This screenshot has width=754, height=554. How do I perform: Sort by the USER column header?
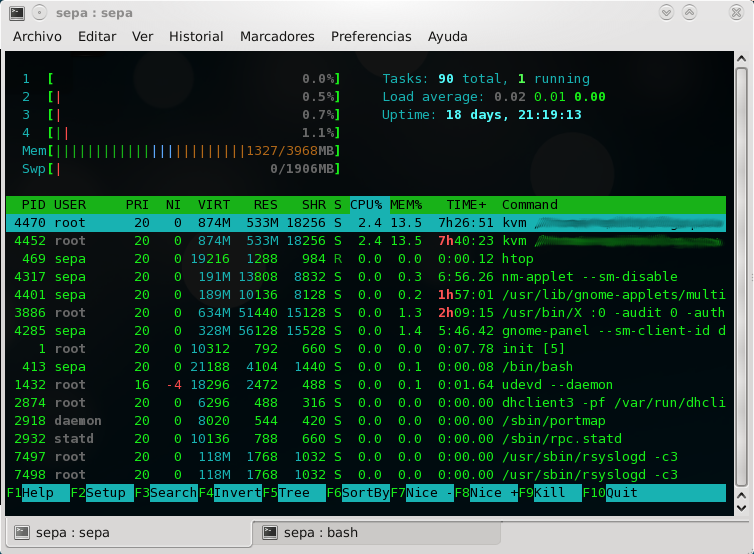click(x=70, y=205)
